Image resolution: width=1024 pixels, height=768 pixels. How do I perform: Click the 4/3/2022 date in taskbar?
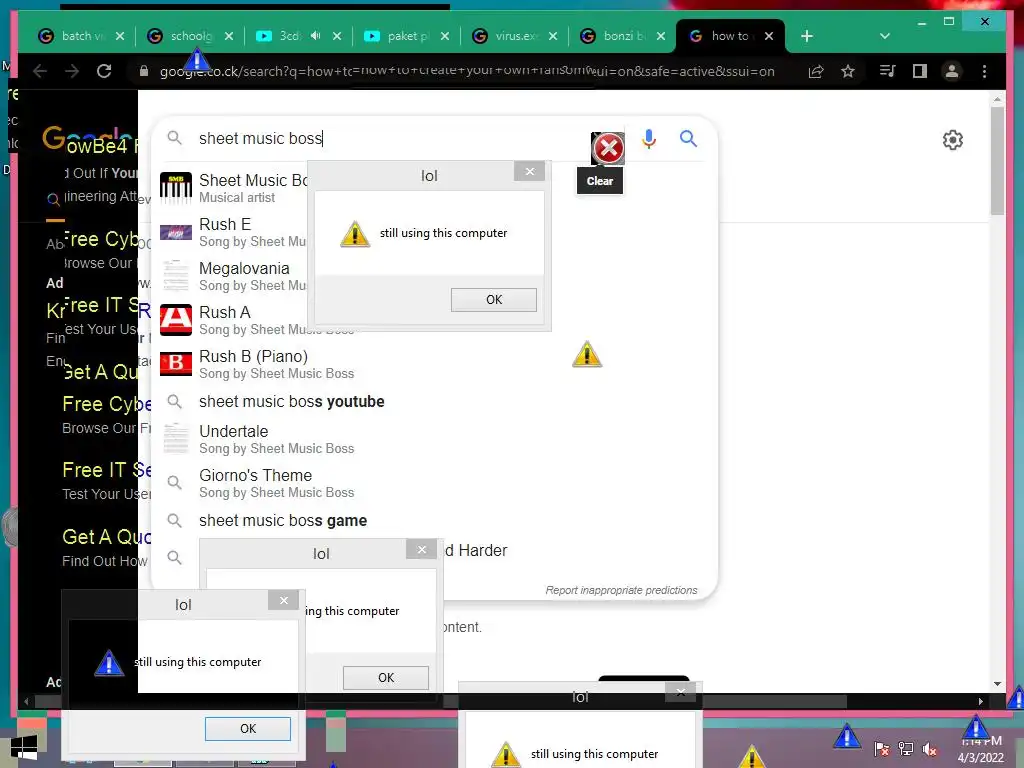pos(980,758)
